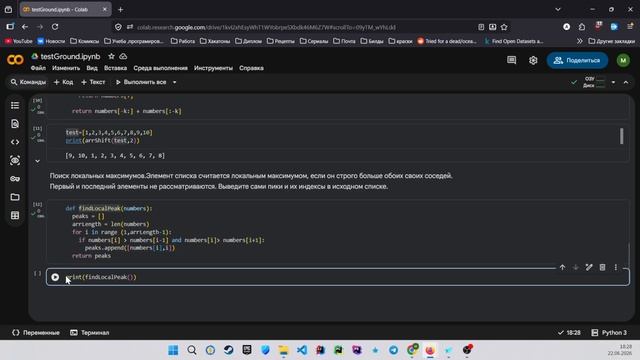This screenshot has height=360, width=640.
Task: Open the YouTube bookmark
Action: [19, 41]
